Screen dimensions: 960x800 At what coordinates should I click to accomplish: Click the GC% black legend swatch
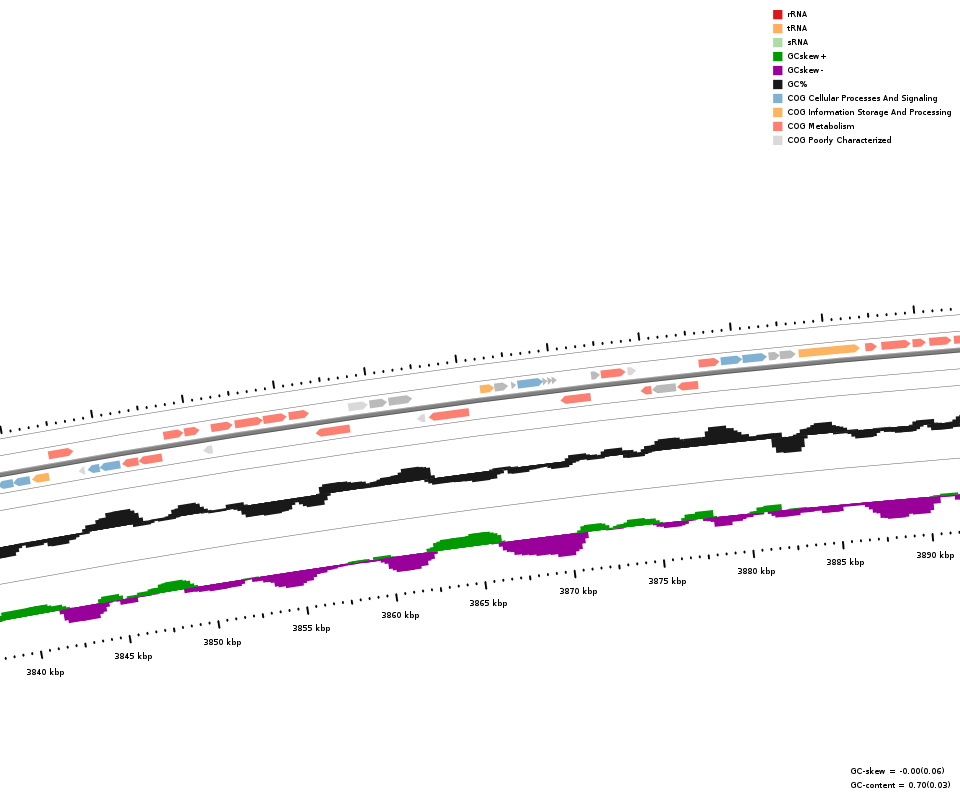click(778, 84)
